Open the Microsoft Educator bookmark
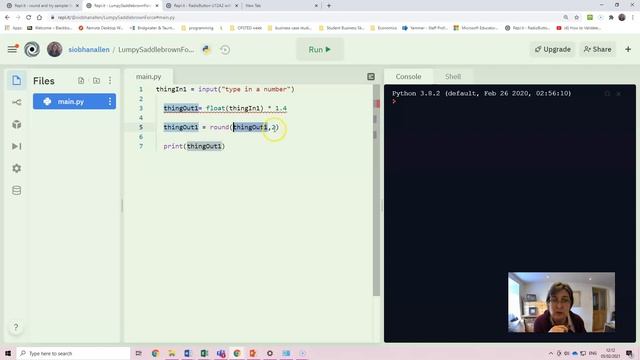 pos(476,28)
